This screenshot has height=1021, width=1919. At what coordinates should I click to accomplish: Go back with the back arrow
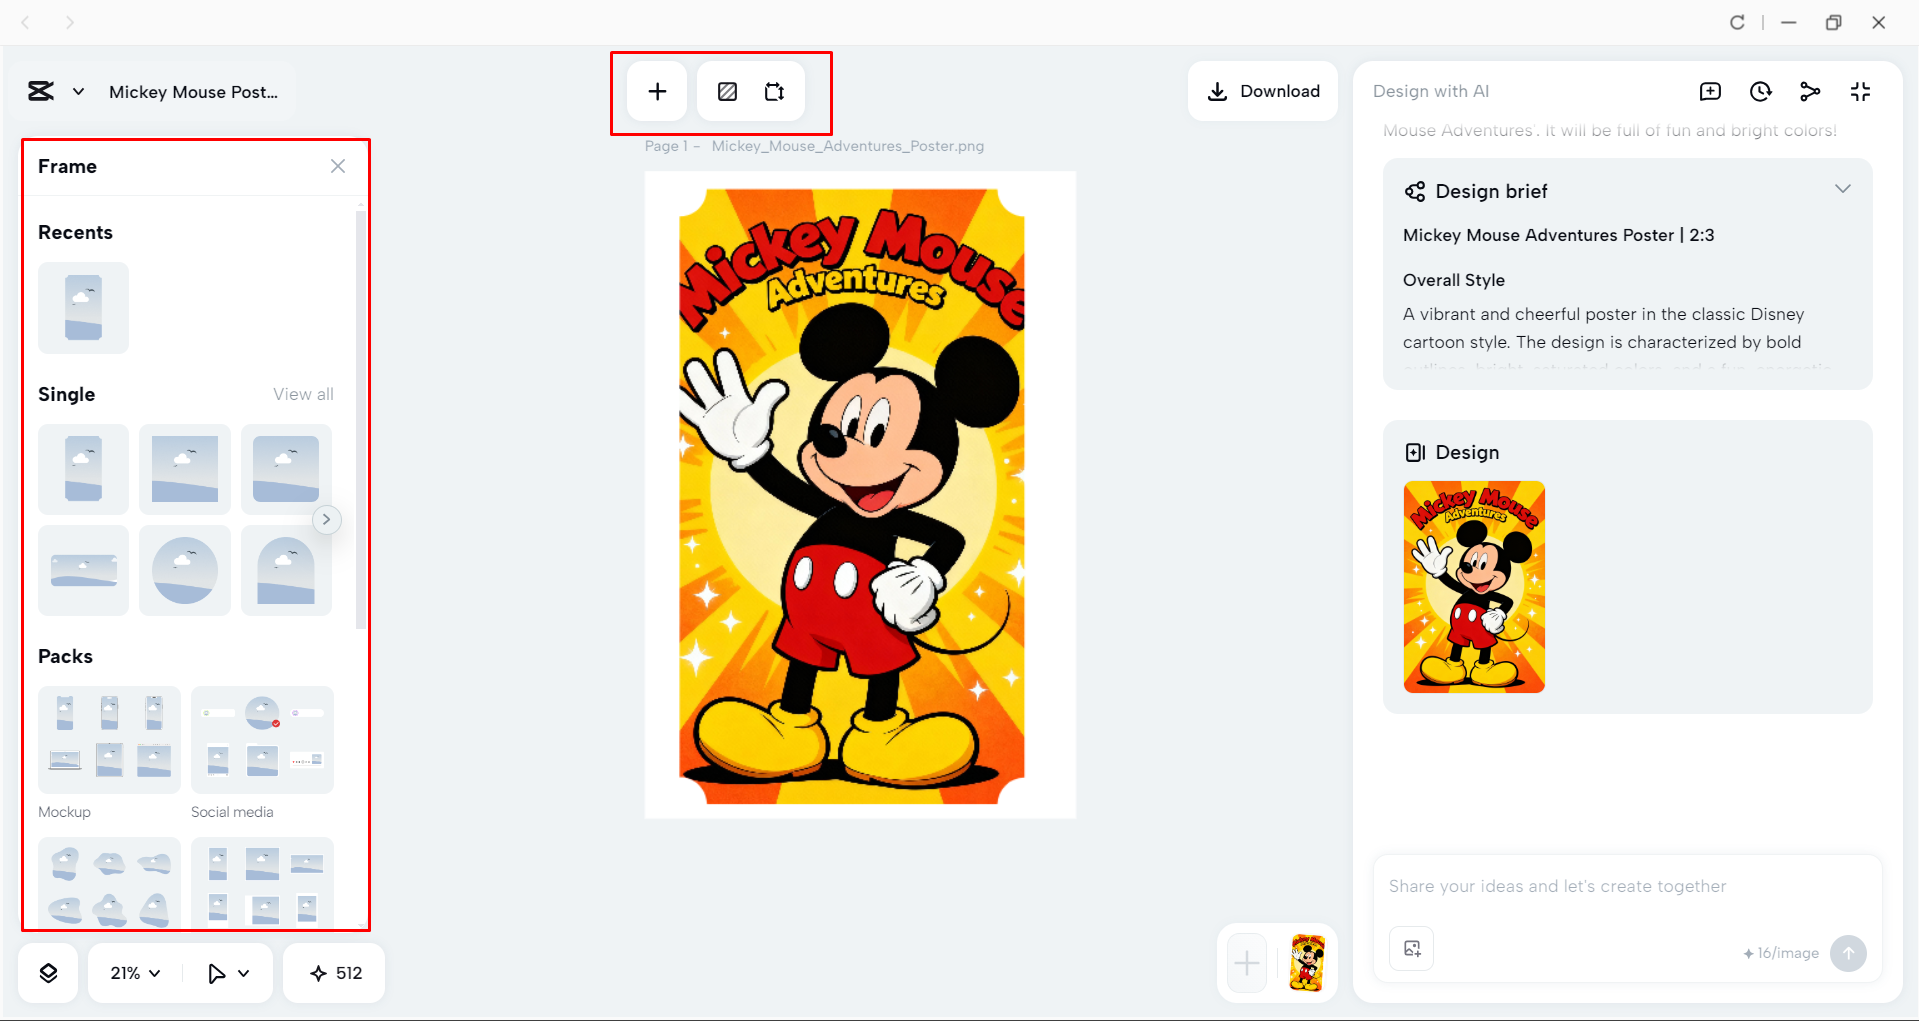point(26,22)
